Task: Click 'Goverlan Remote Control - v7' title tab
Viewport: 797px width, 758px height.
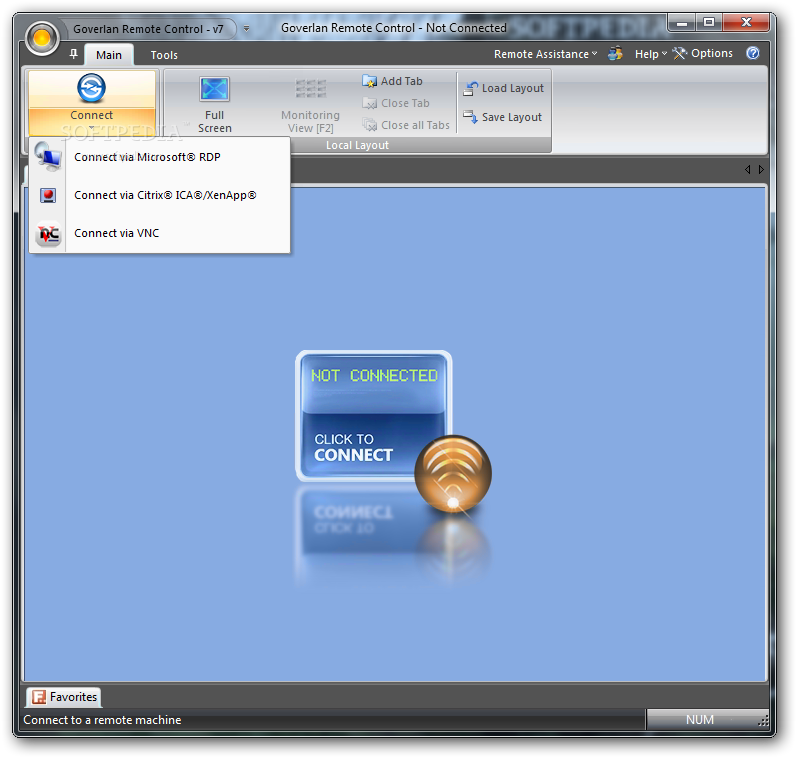Action: (x=148, y=29)
